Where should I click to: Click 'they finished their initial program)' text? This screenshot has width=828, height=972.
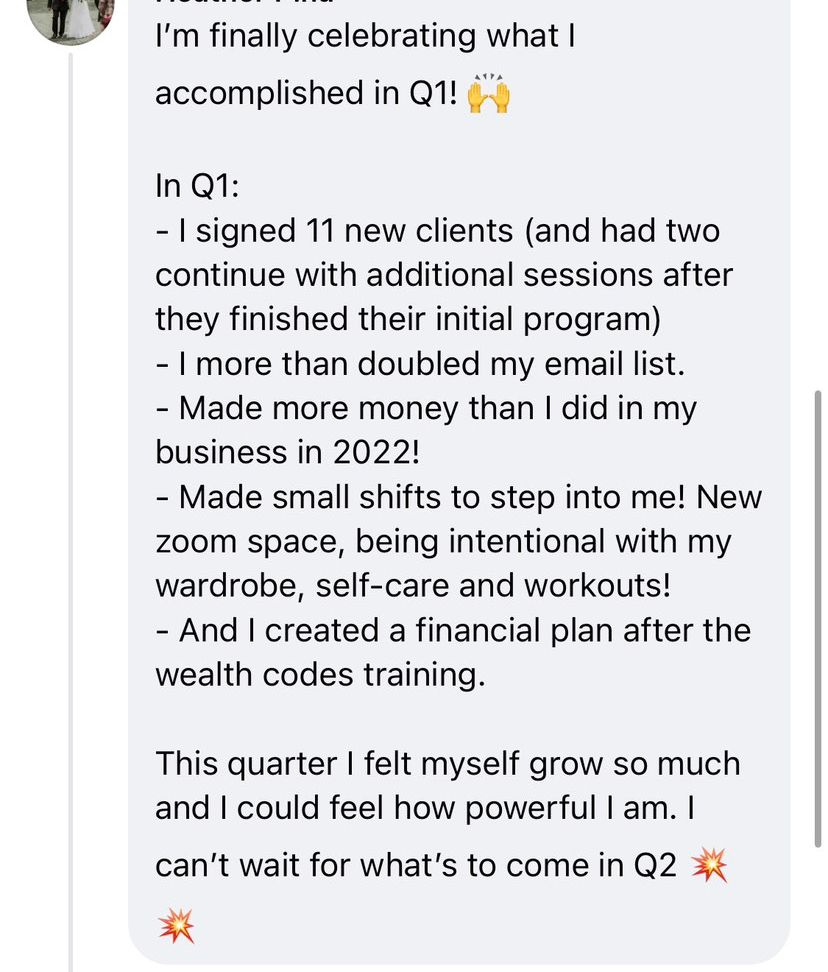pyautogui.click(x=408, y=320)
